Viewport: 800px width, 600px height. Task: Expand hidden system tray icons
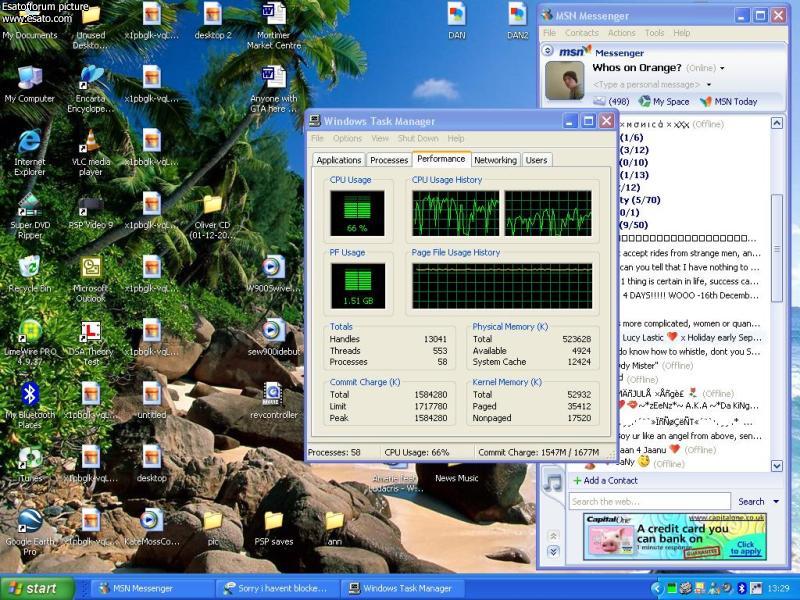pyautogui.click(x=657, y=588)
